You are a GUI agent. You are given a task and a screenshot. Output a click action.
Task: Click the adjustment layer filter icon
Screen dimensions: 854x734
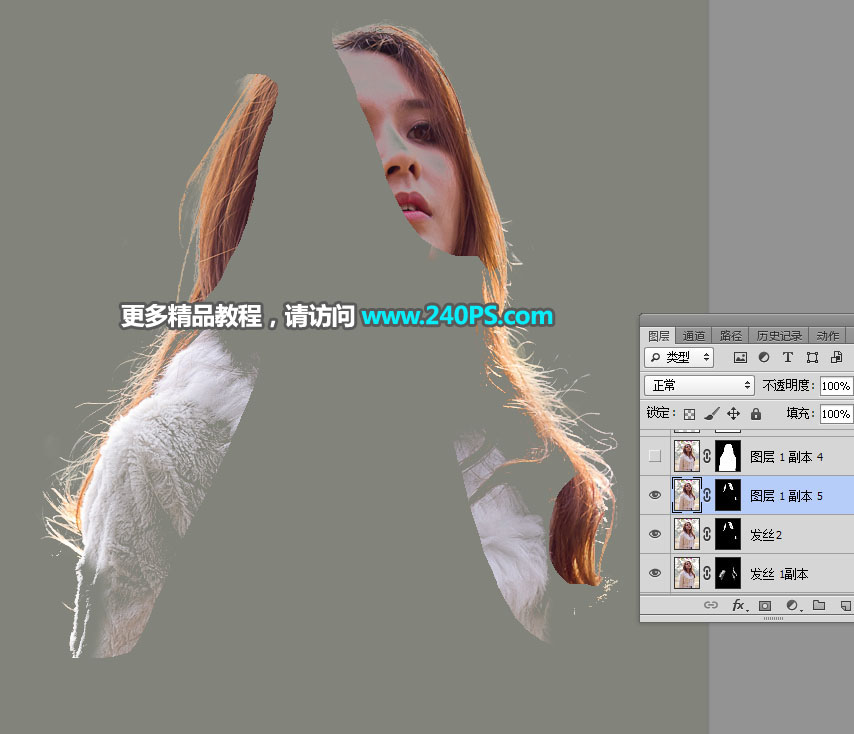click(764, 357)
